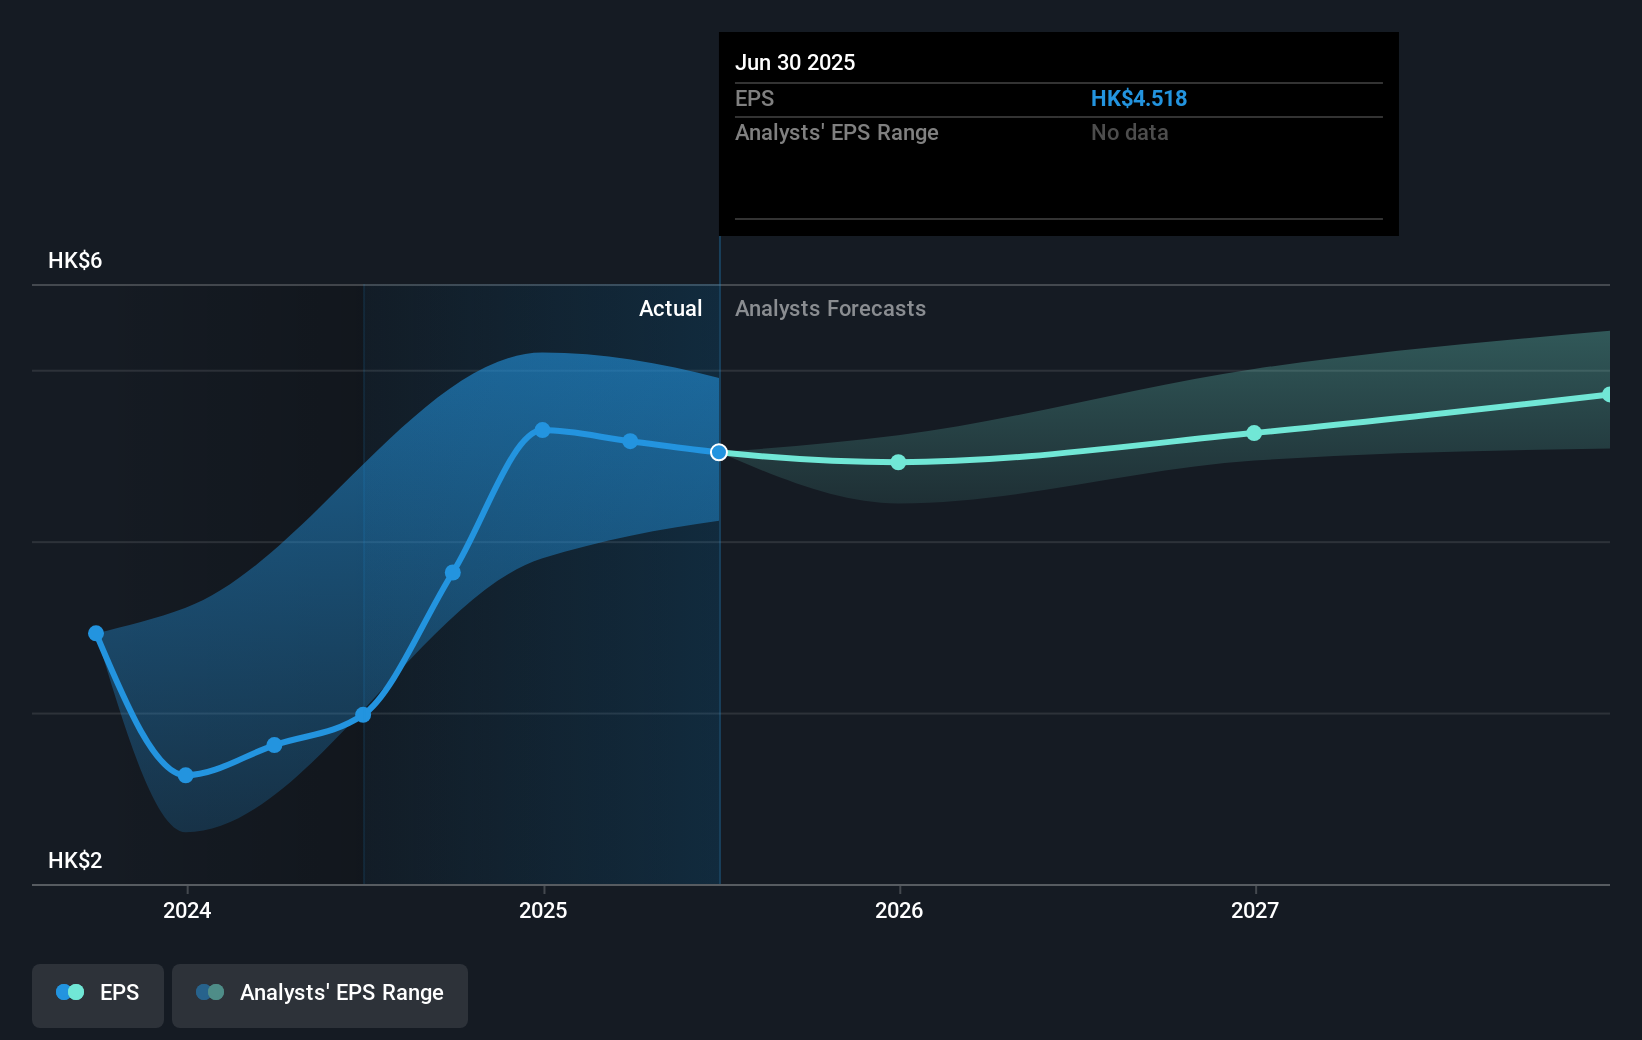Select the highlighted Jun 30 2025 data point
The image size is (1642, 1040).
[718, 452]
